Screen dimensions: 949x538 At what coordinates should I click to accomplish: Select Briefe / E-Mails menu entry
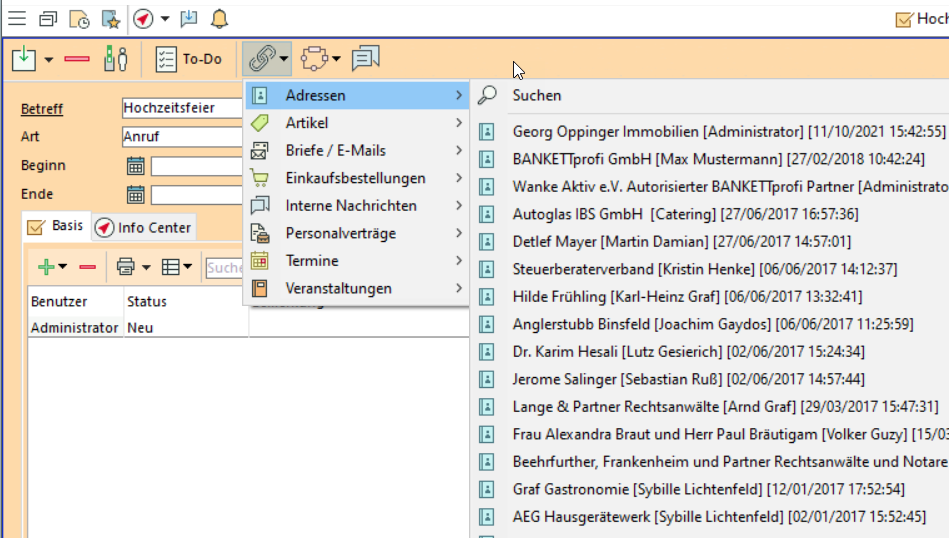[x=335, y=150]
